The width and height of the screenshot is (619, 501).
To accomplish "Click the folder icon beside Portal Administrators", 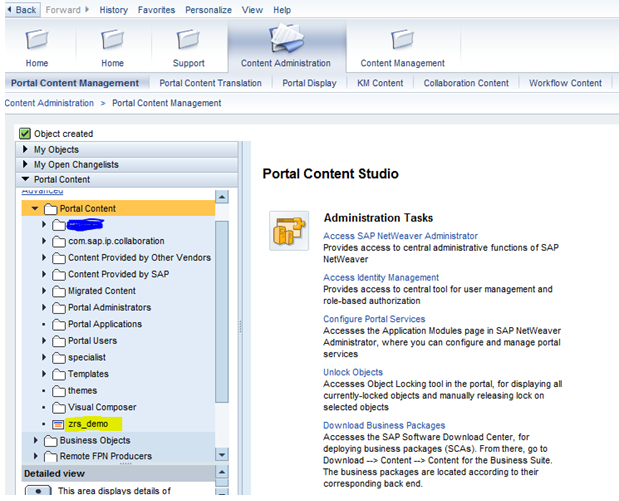I will pyautogui.click(x=59, y=308).
